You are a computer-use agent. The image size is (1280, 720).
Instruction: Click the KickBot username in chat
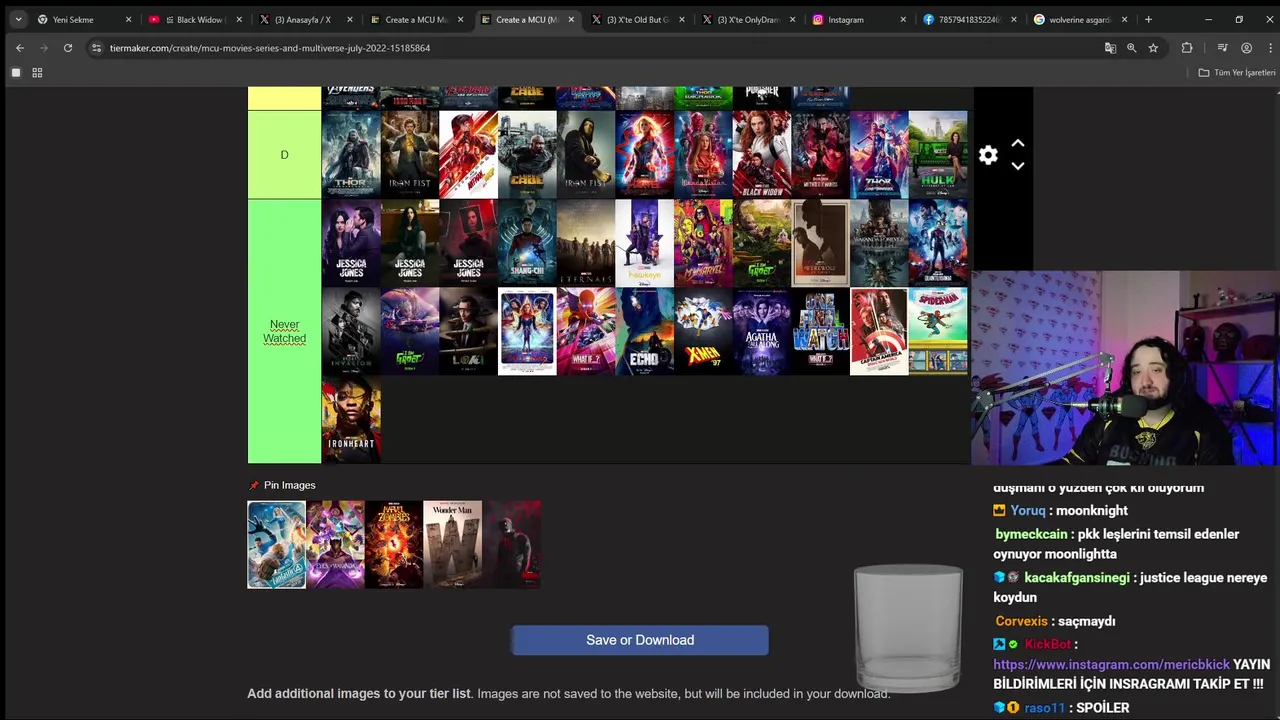coord(1047,644)
